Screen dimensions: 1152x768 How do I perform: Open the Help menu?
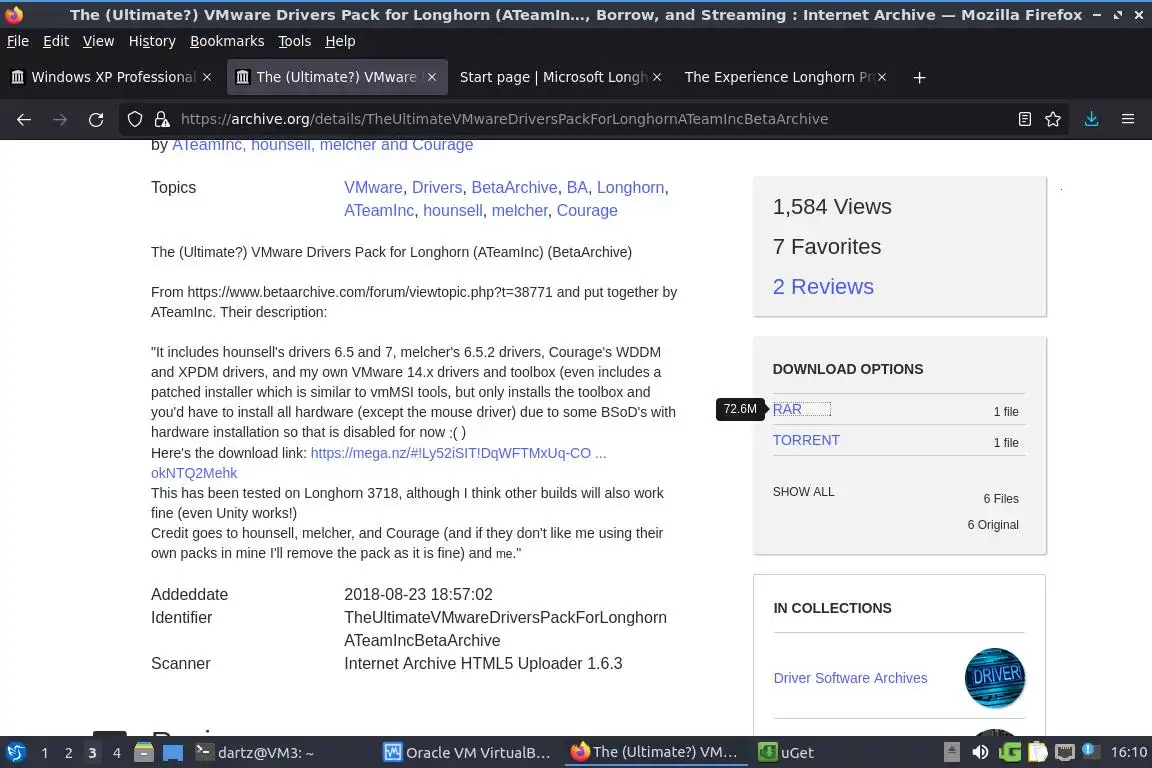pyautogui.click(x=340, y=41)
